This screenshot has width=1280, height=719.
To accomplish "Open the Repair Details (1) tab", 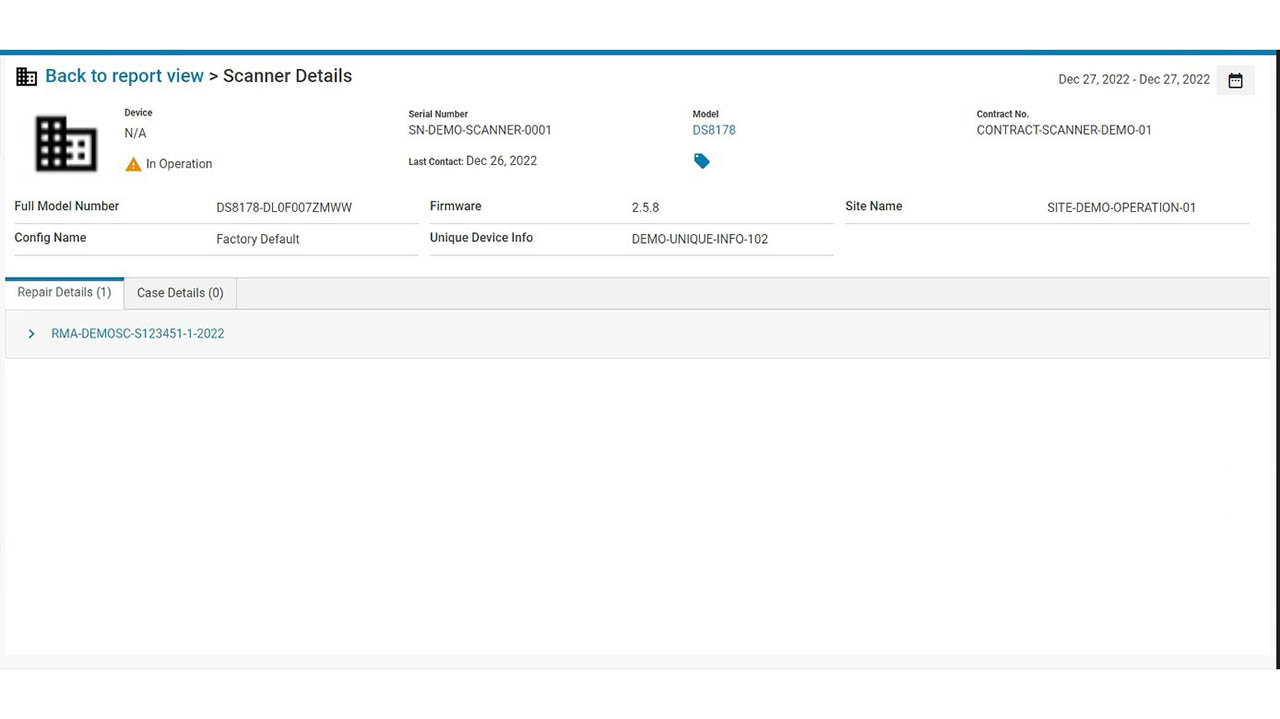I will click(x=64, y=293).
